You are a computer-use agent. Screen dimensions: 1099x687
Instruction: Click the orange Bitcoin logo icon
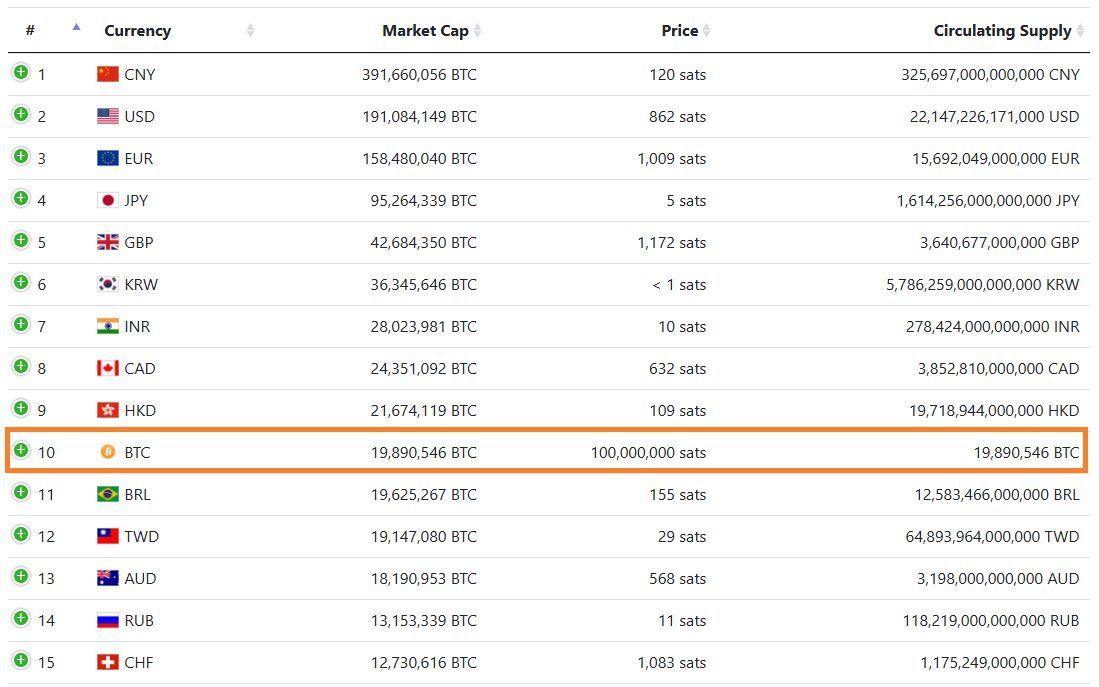click(107, 452)
